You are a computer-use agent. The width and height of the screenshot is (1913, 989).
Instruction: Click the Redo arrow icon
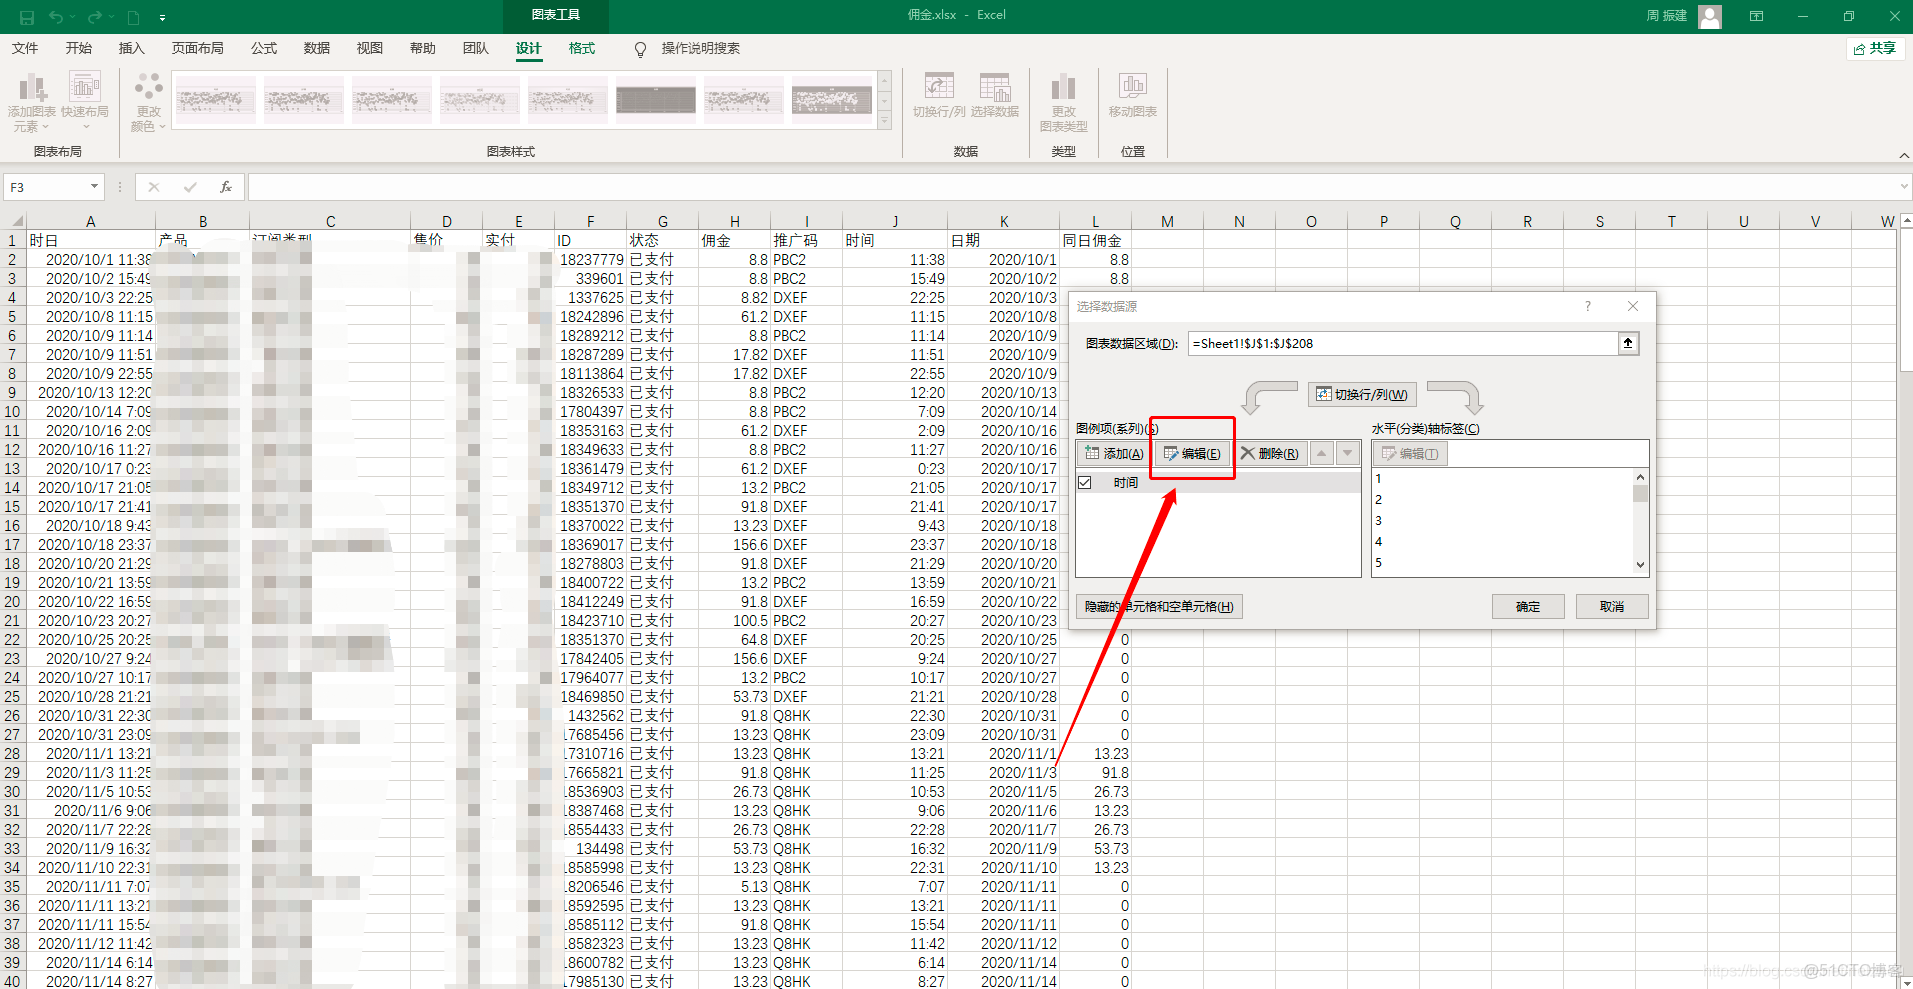[x=95, y=17]
